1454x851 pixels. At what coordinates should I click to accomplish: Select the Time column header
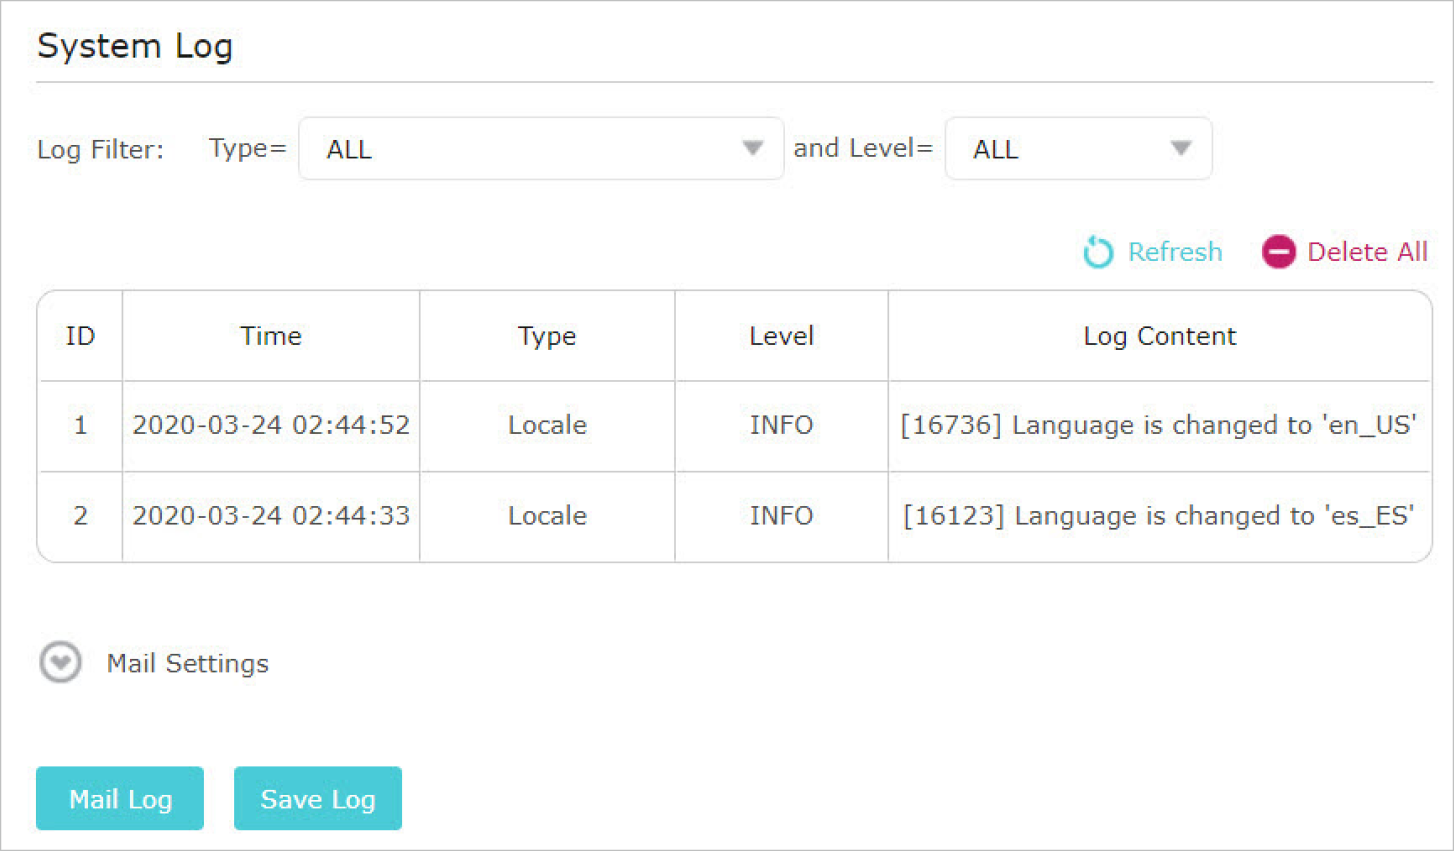click(x=271, y=336)
